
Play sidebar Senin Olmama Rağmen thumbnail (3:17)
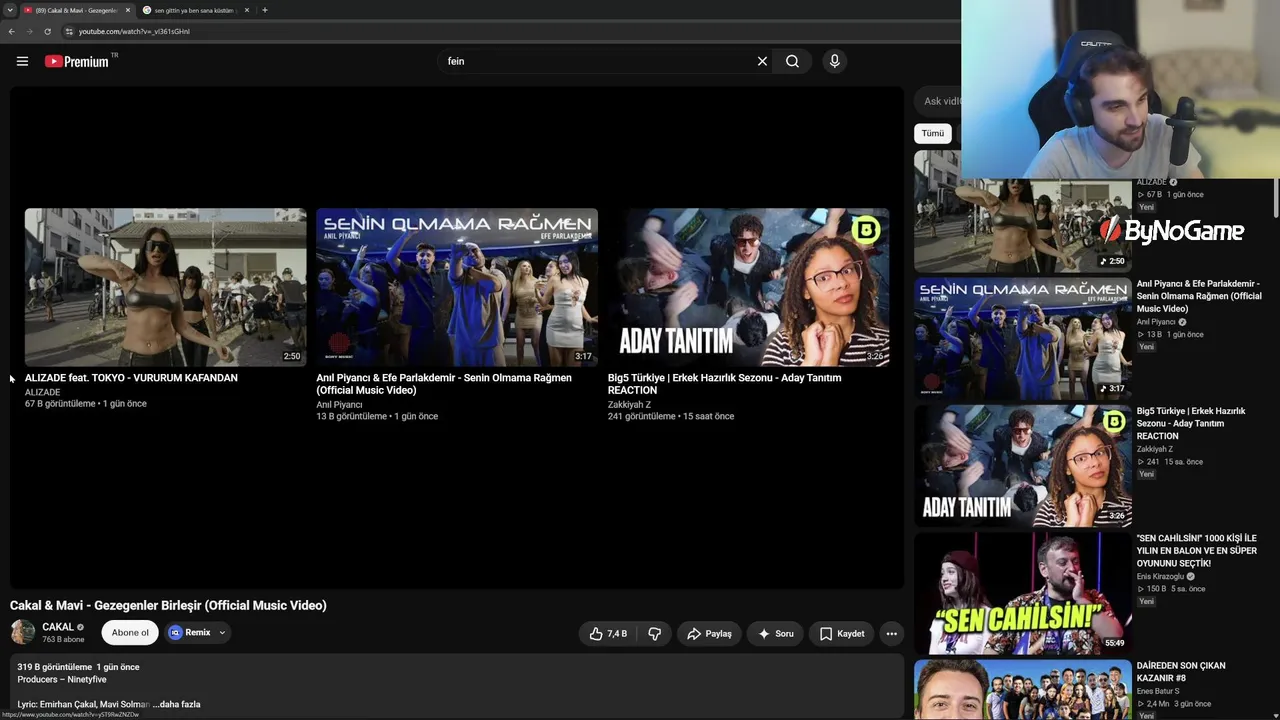tap(1023, 339)
